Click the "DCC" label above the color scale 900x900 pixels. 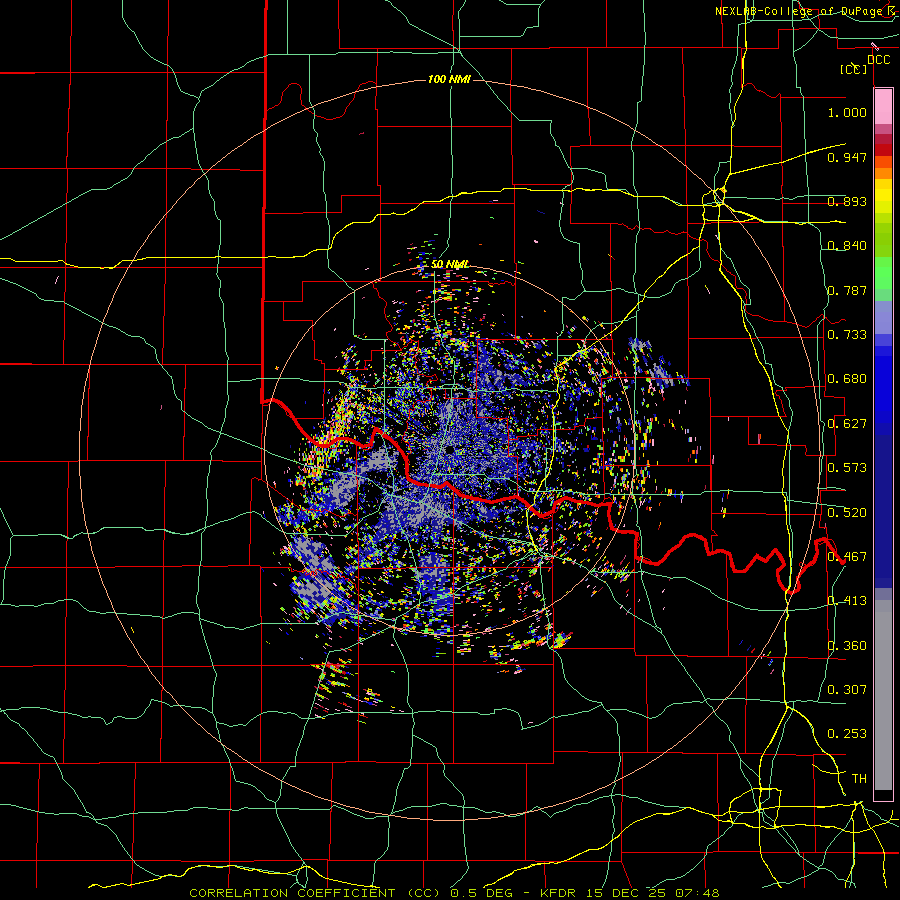click(x=878, y=60)
